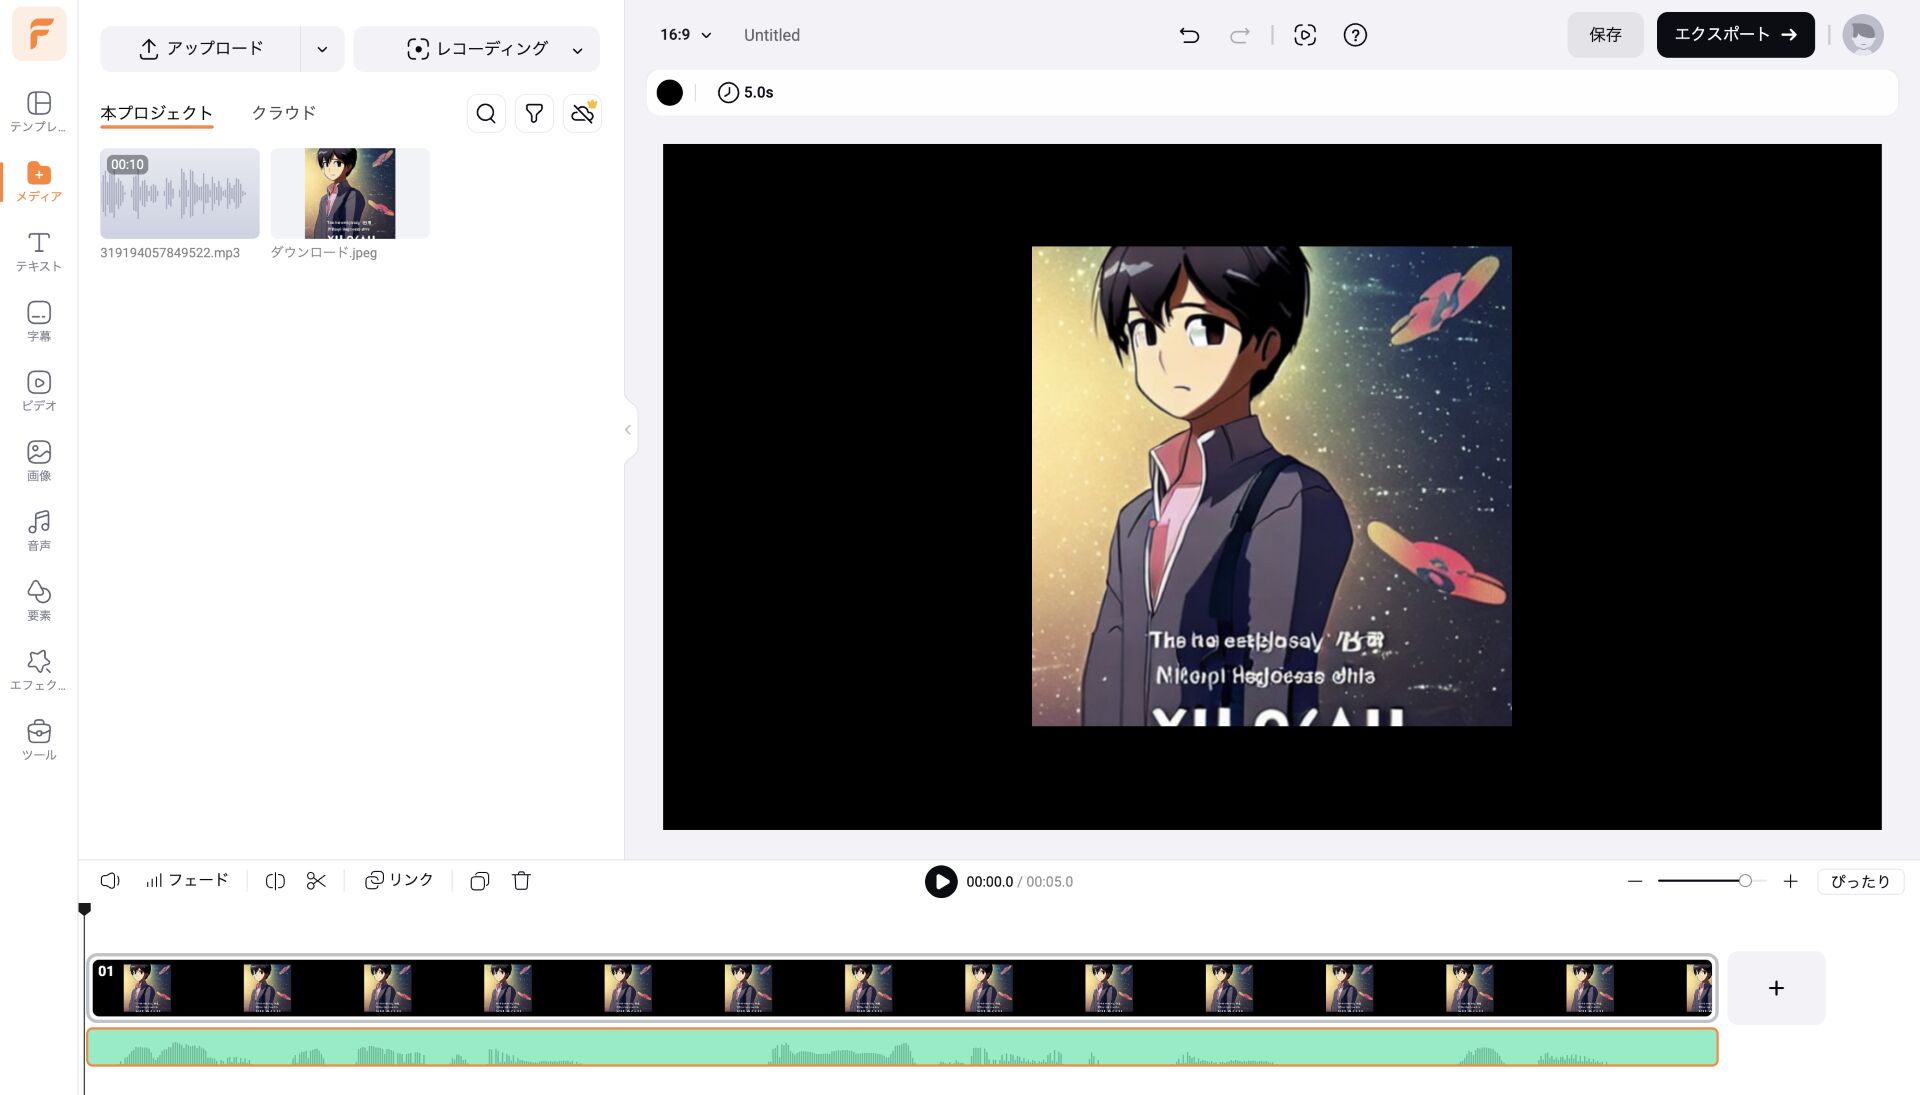Click the 保存 button

[x=1605, y=35]
